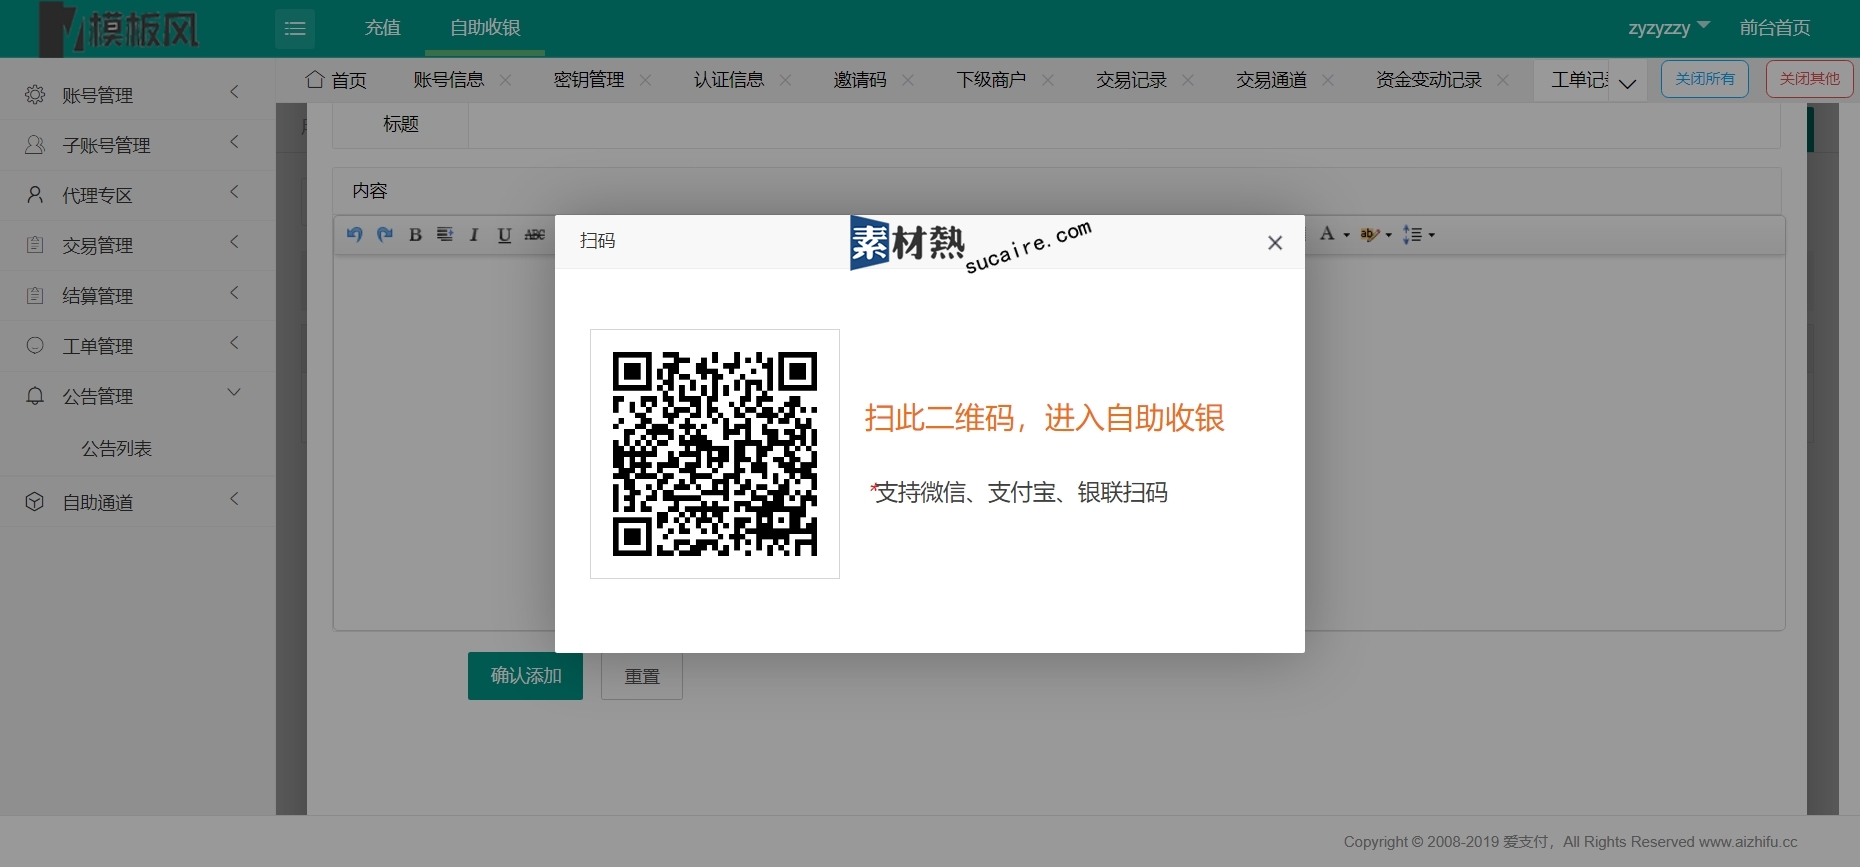Switch to the 账号信息 tab
The image size is (1860, 867).
(449, 80)
